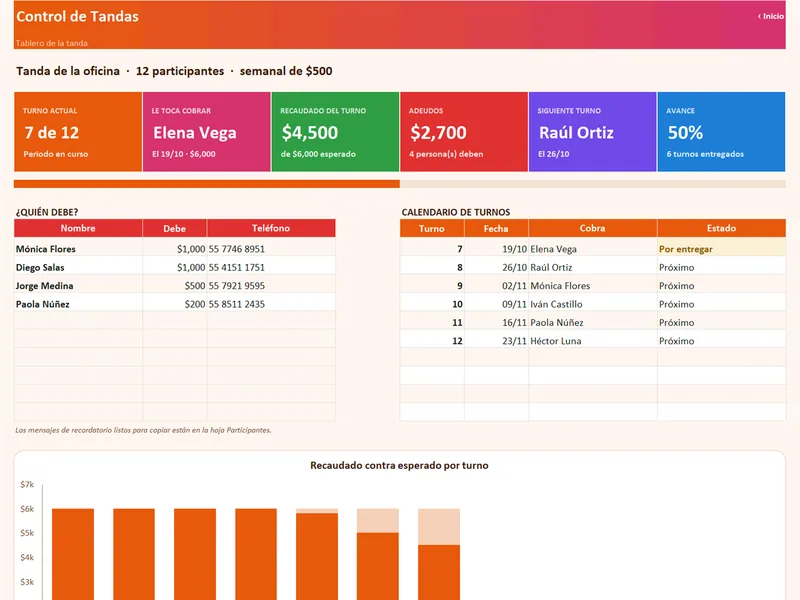The height and width of the screenshot is (600, 800).
Task: Select the Fecha column header
Action: point(496,228)
